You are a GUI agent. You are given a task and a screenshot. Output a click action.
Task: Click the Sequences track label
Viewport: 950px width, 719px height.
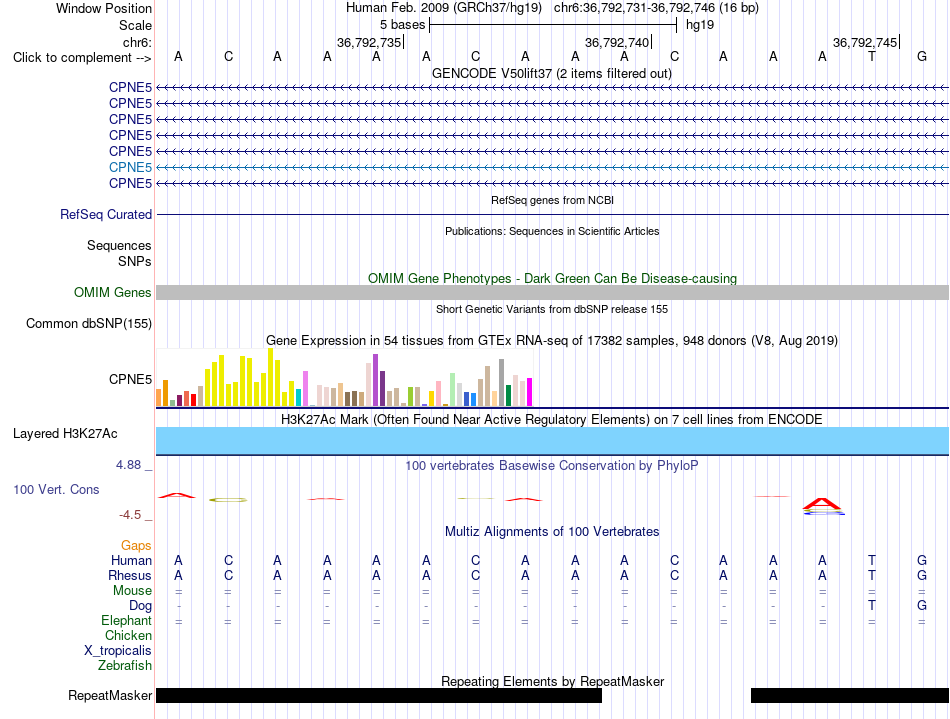119,245
